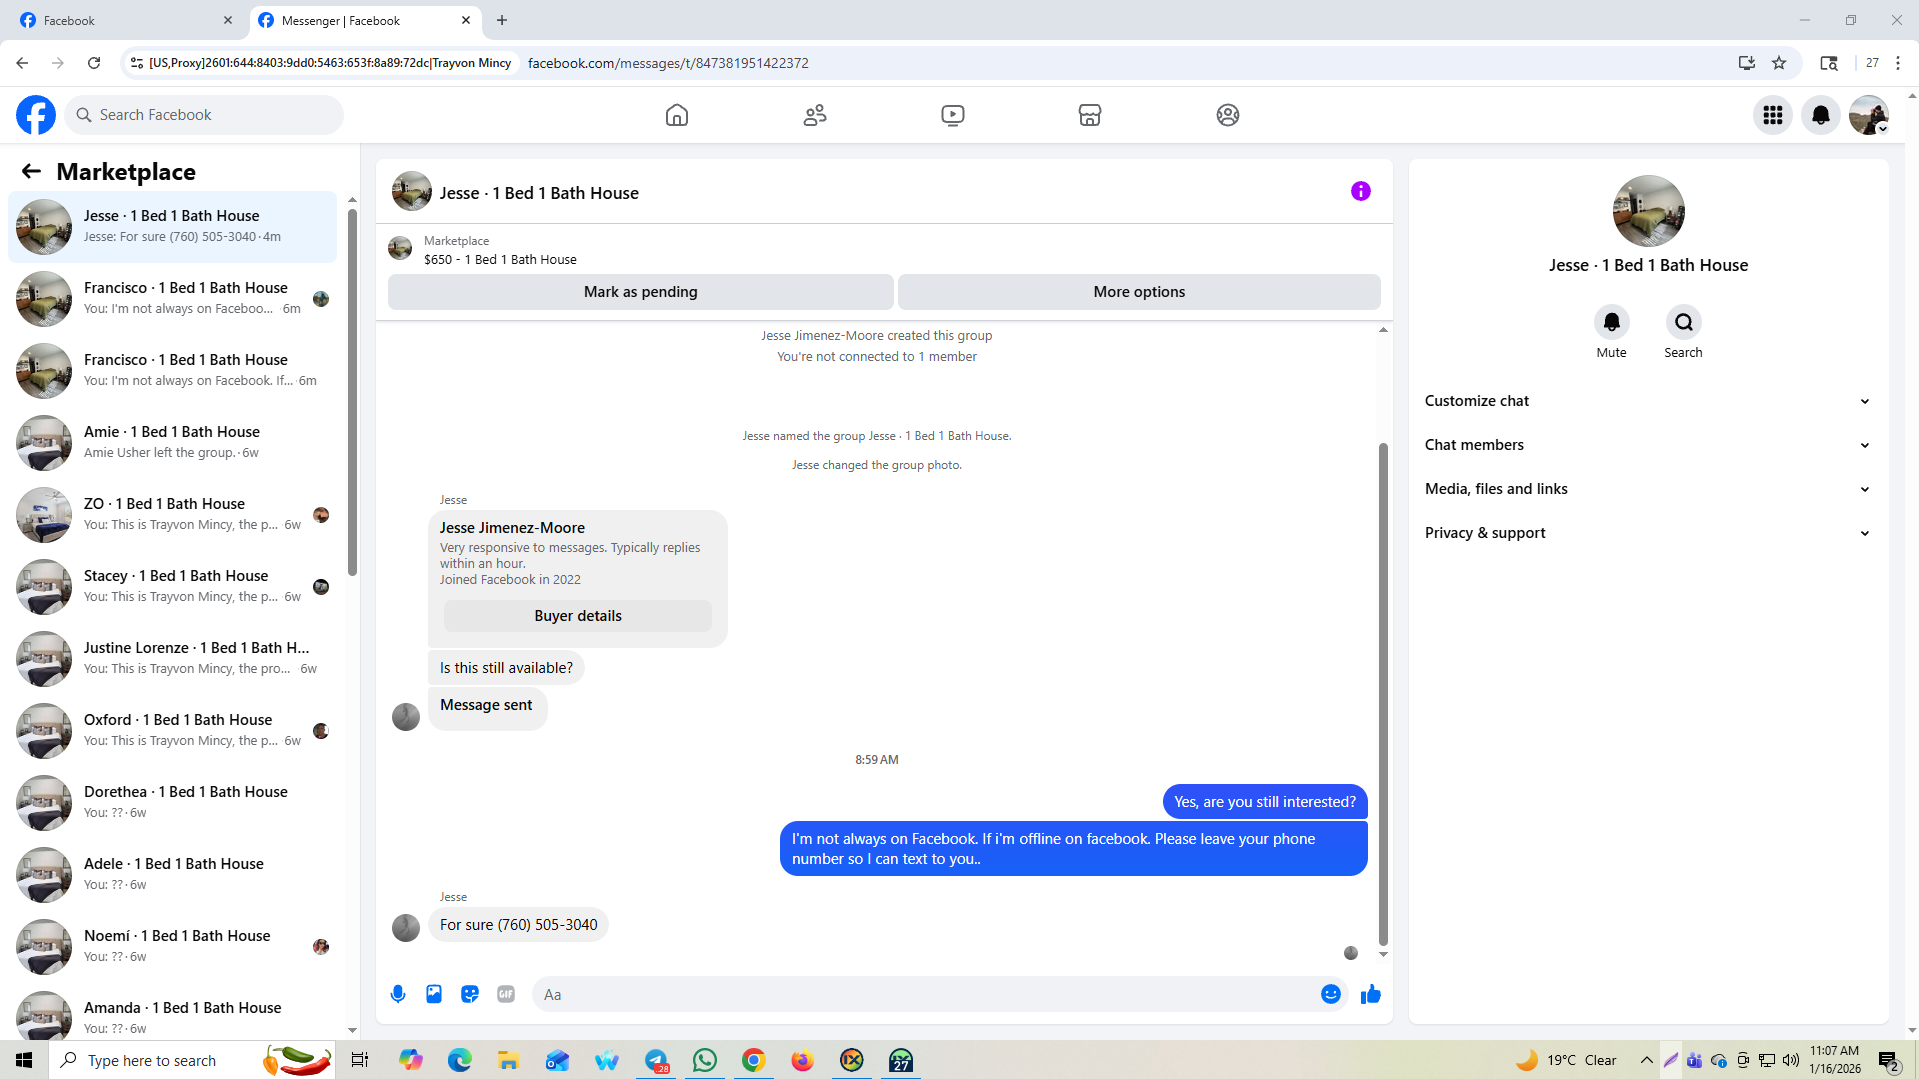Click the Search Facebook field
This screenshot has height=1079, width=1919.
[204, 115]
